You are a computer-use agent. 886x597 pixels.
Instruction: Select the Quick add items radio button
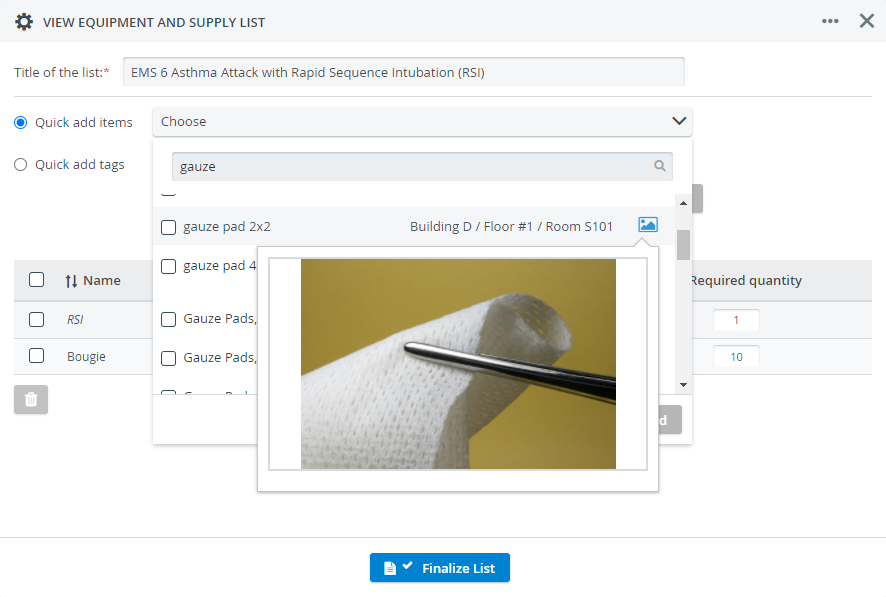coord(21,123)
